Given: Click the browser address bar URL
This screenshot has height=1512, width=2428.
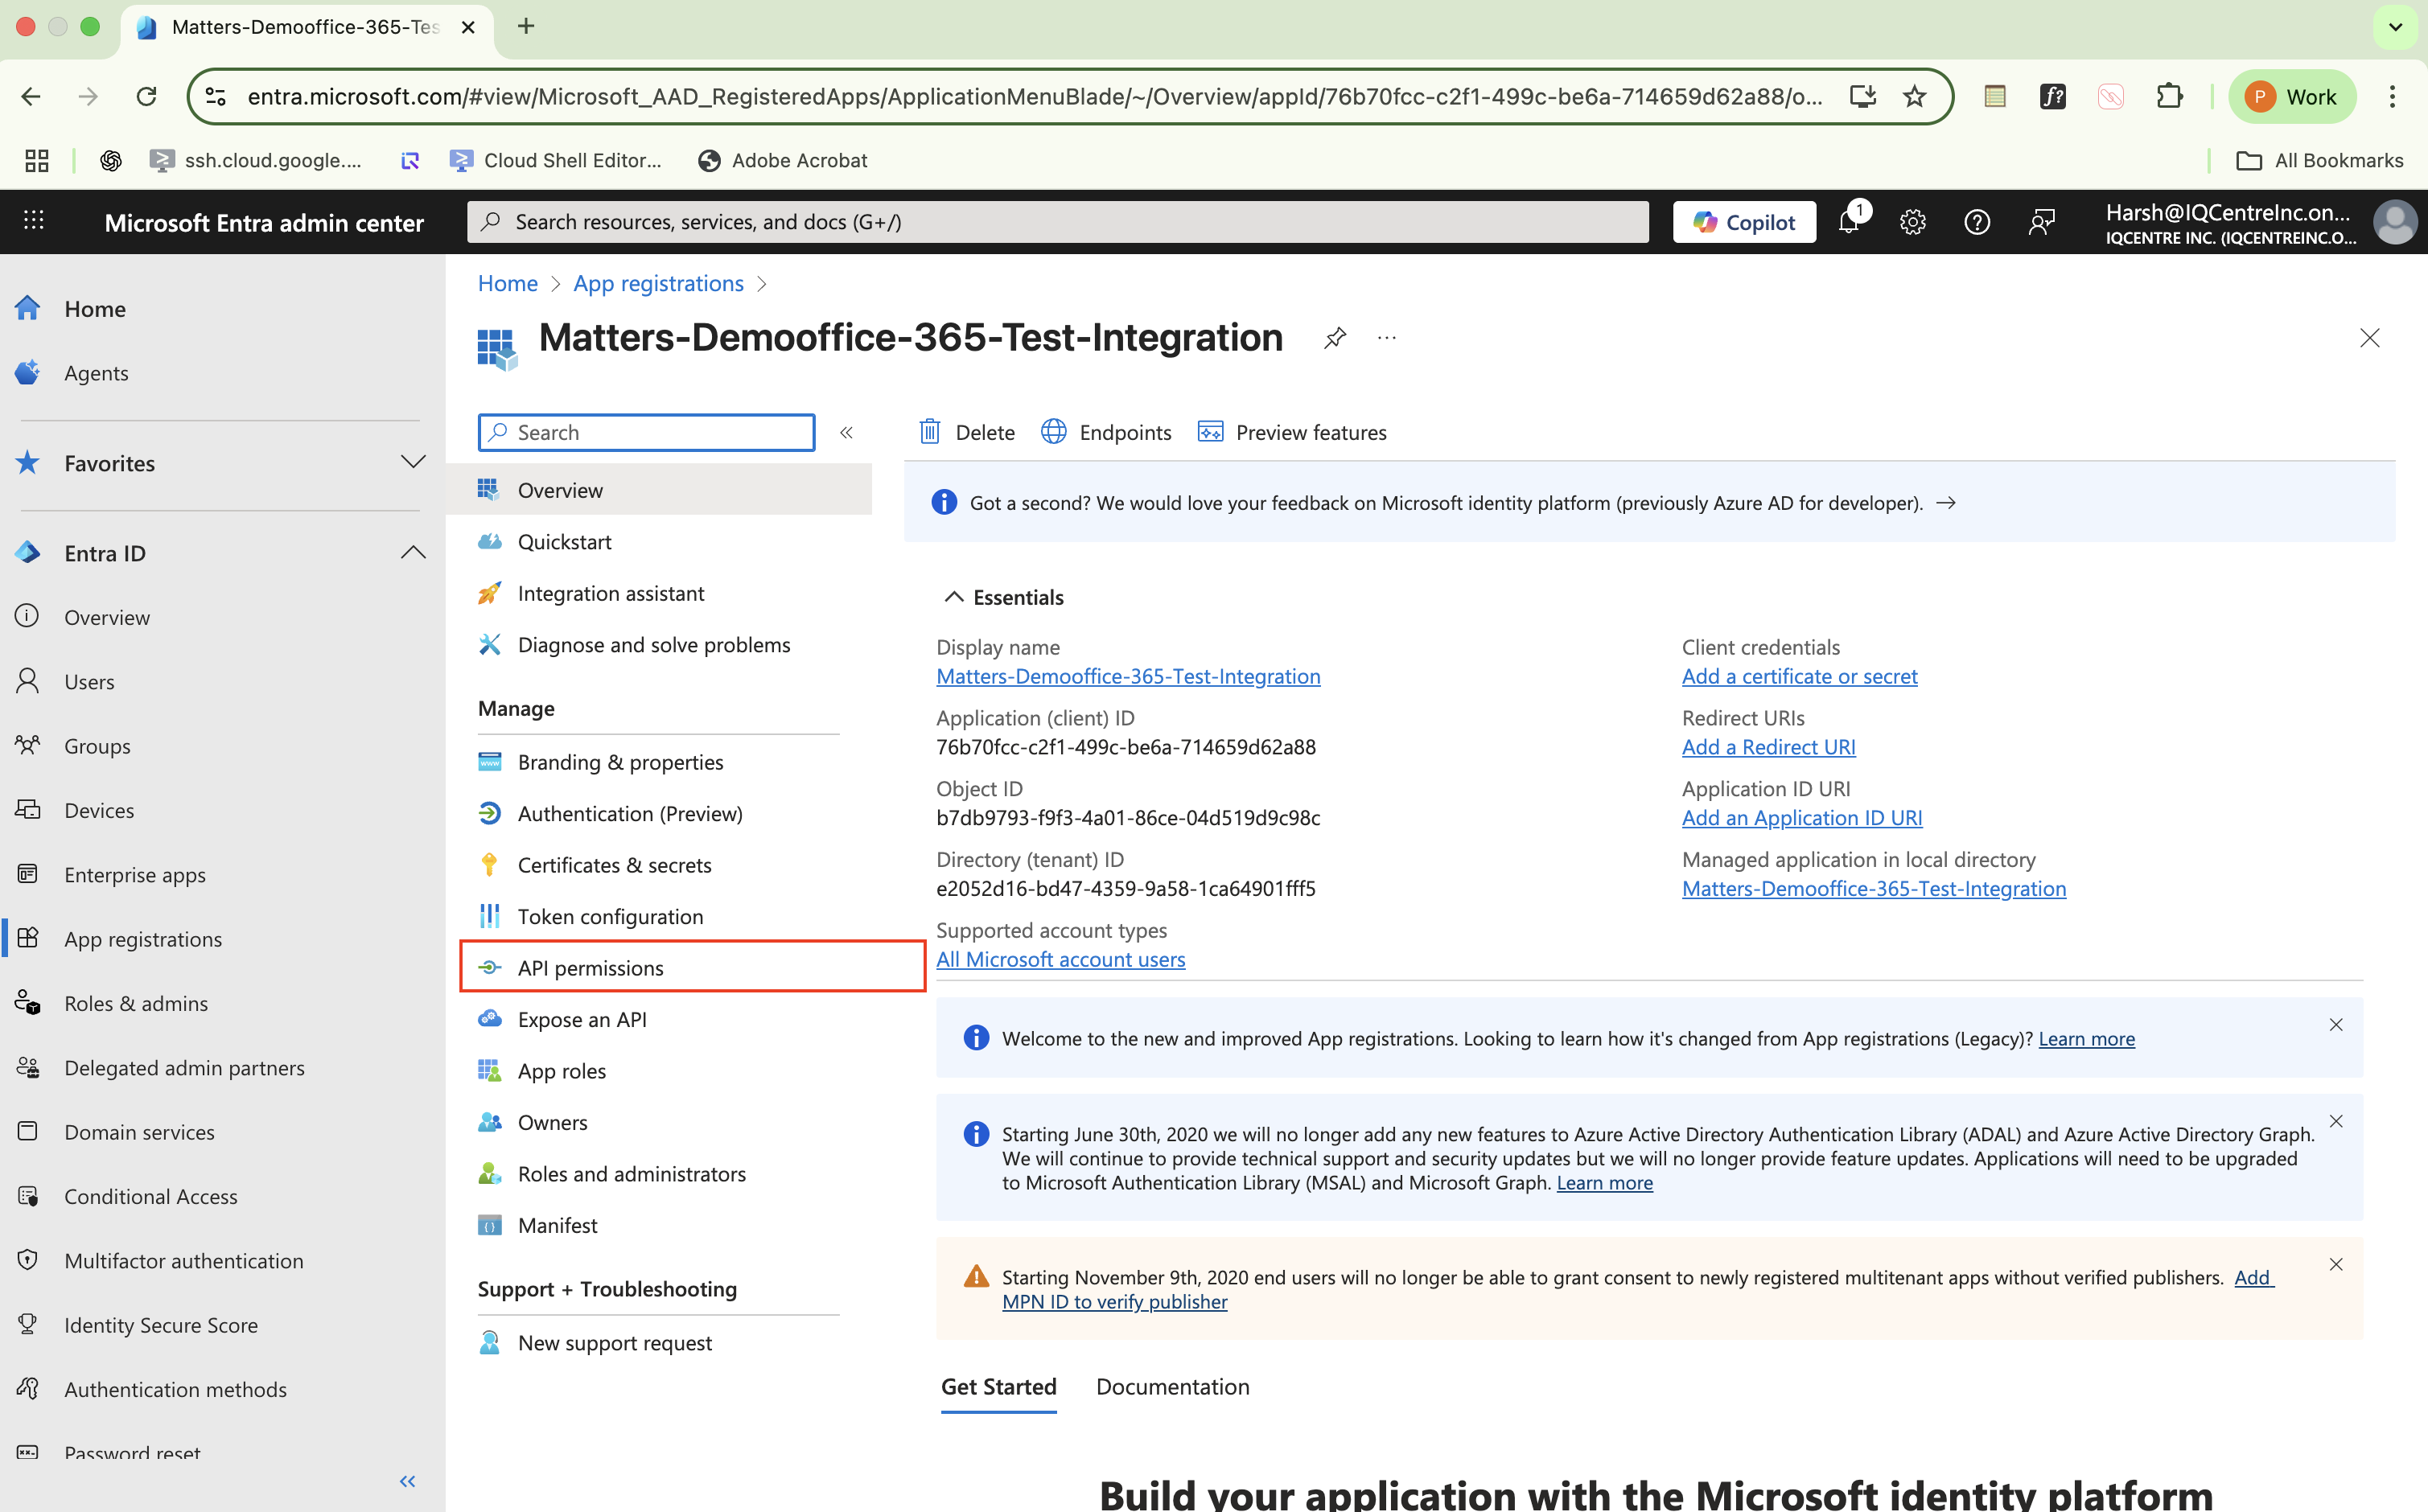Looking at the screenshot, I should (1034, 96).
